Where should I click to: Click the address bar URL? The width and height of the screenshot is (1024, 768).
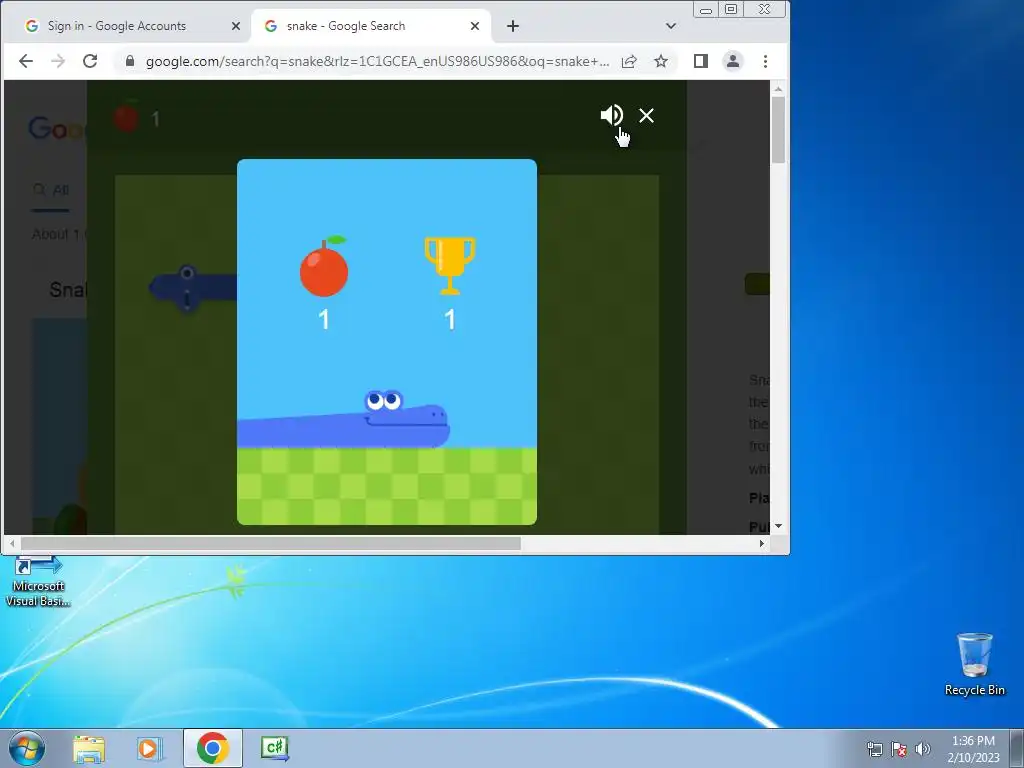click(x=377, y=61)
